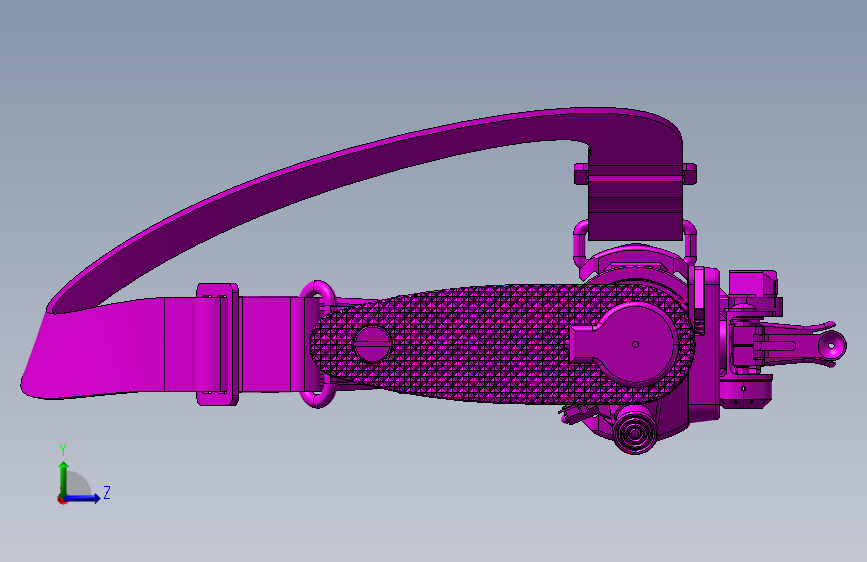This screenshot has height=562, width=867.
Task: Click the blue Z axis arrow of the triad
Action: click(83, 498)
